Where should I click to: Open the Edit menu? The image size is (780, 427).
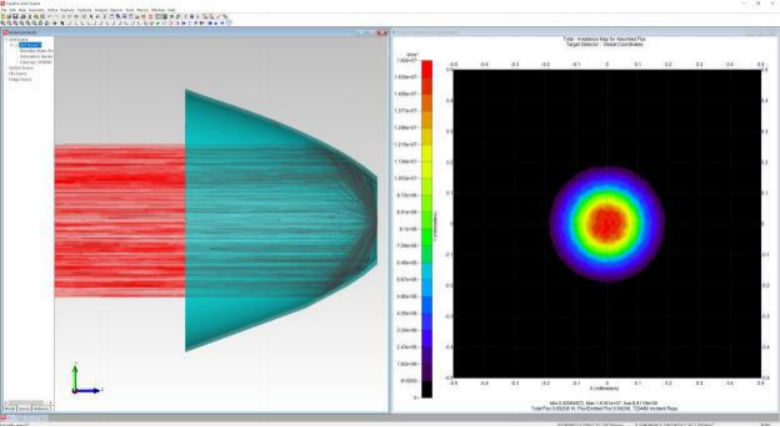(x=12, y=10)
